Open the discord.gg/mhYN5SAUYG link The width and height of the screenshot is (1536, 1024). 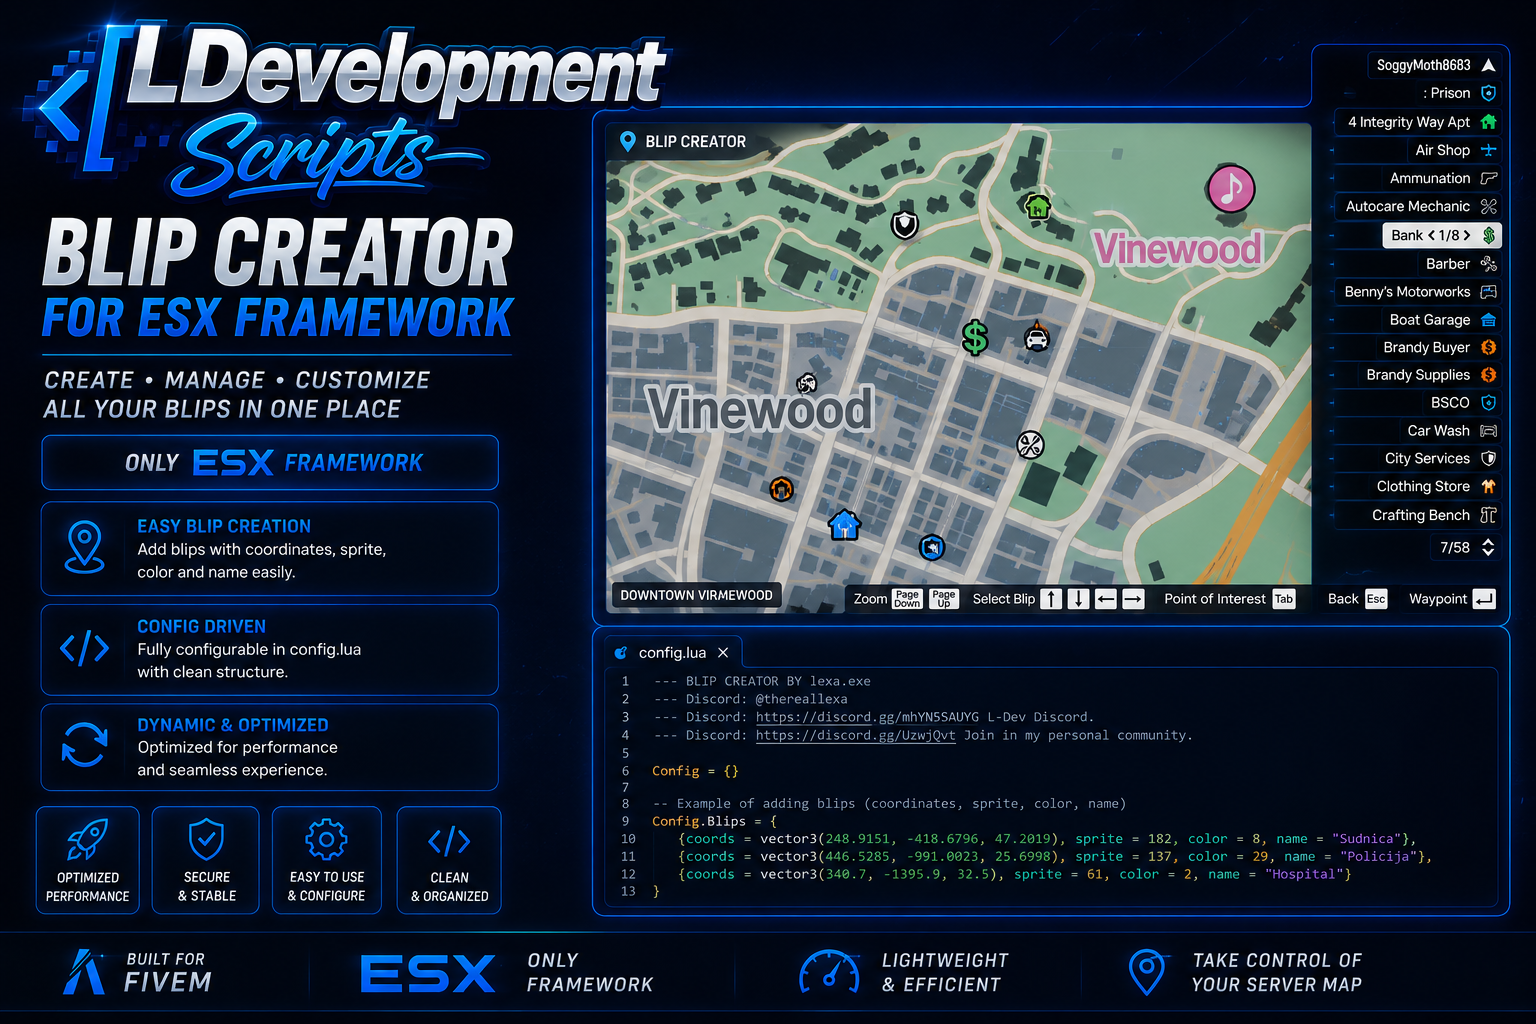point(867,717)
